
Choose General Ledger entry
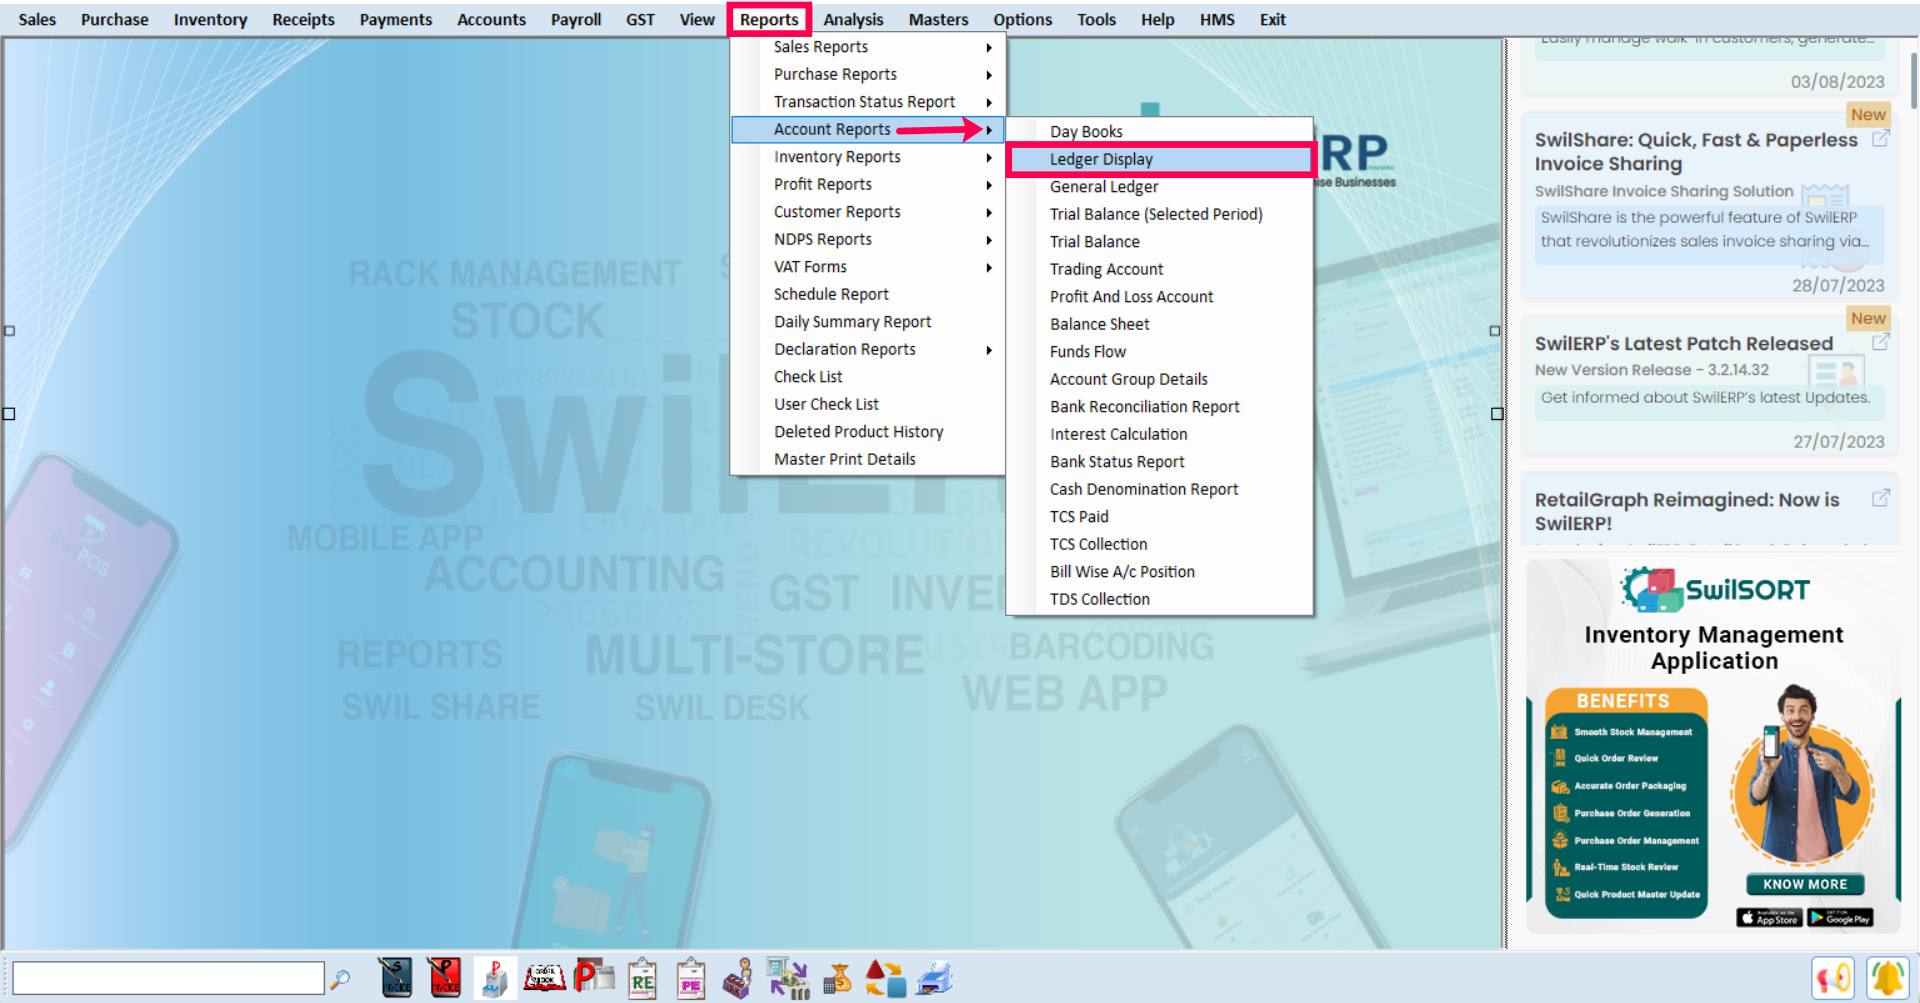tap(1160, 187)
